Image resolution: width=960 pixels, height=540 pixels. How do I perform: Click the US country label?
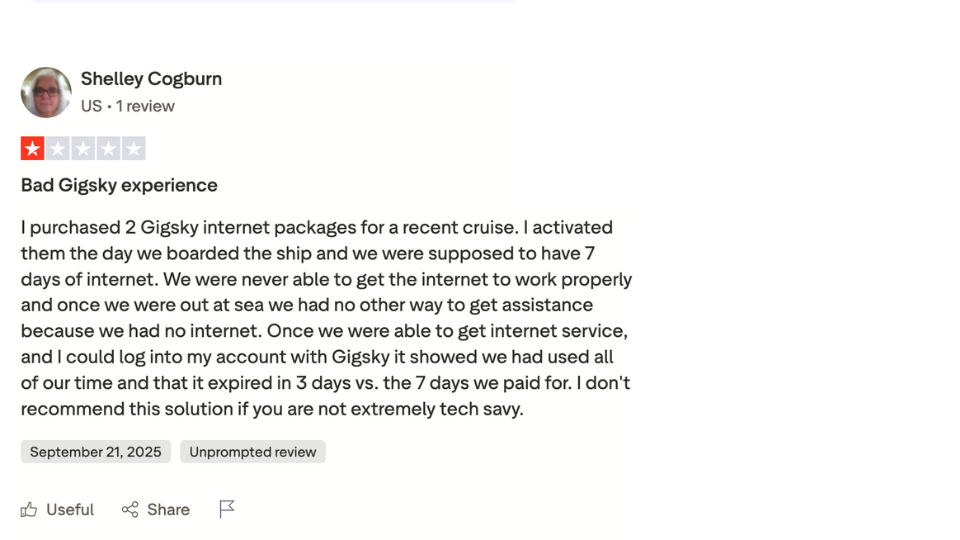[x=91, y=106]
